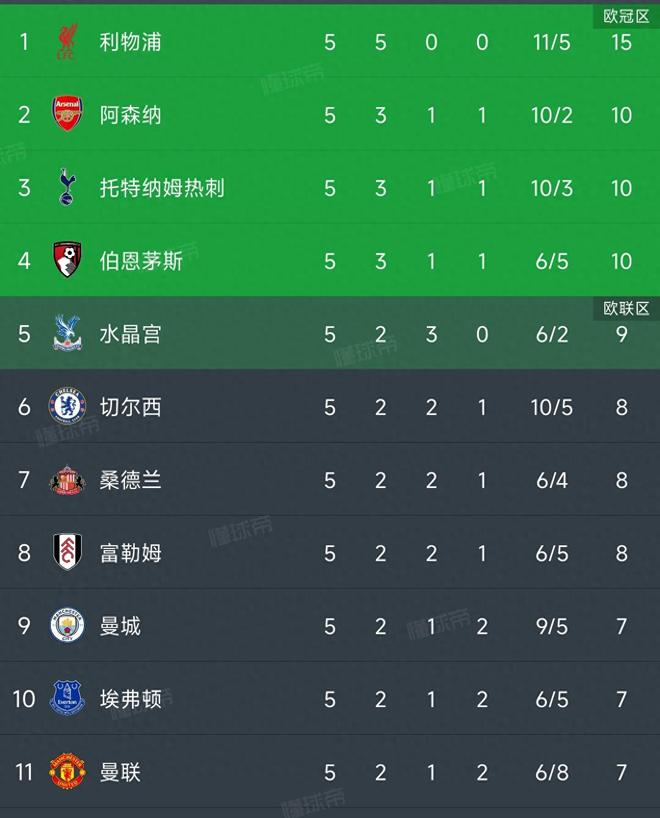Click the Arsenal cannon crest

pos(66,115)
